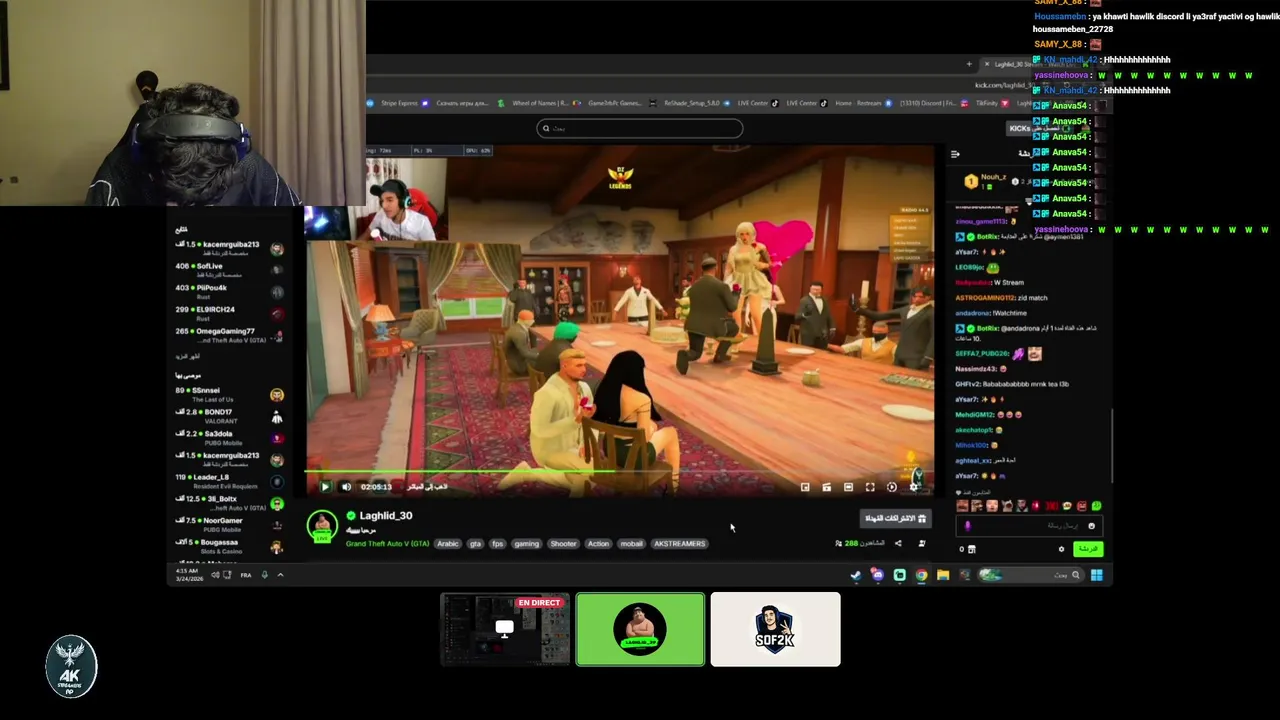
Task: Expand the system tray hidden icons chevron
Action: 280,575
